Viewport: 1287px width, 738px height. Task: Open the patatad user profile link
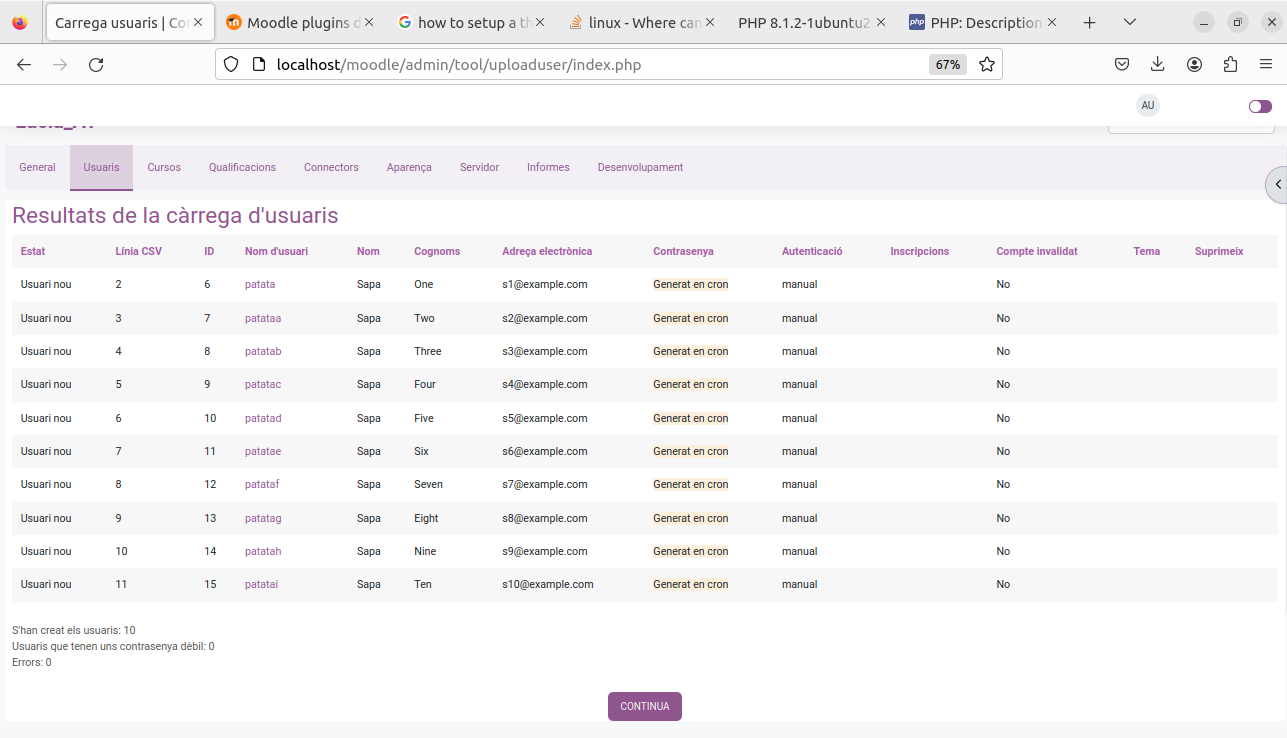click(x=263, y=418)
